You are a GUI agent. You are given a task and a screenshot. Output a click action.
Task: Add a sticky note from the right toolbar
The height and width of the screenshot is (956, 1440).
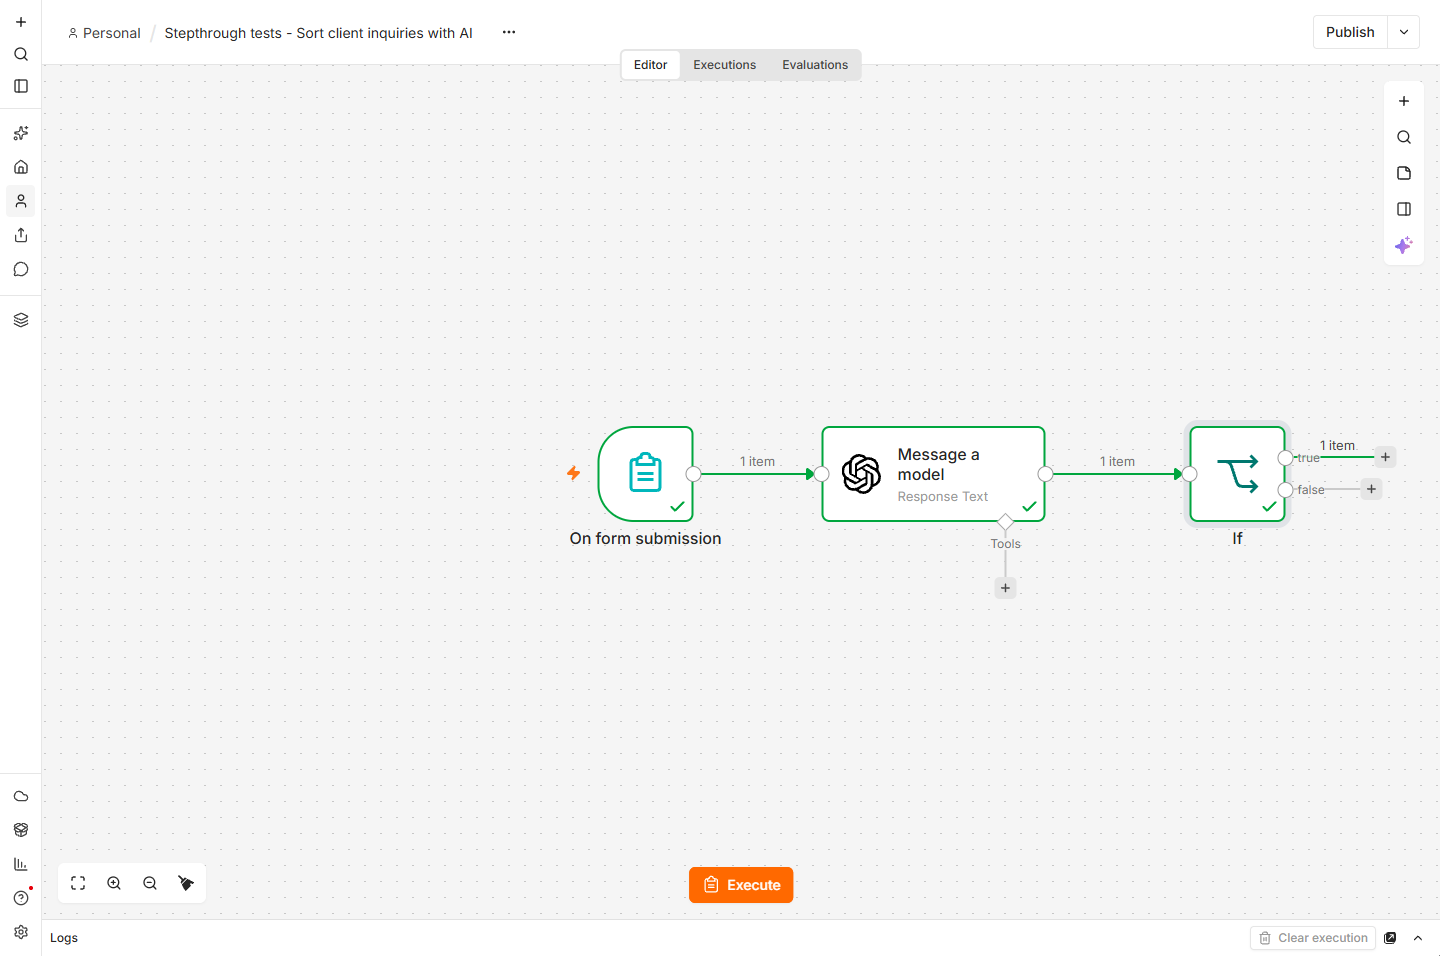click(1404, 173)
